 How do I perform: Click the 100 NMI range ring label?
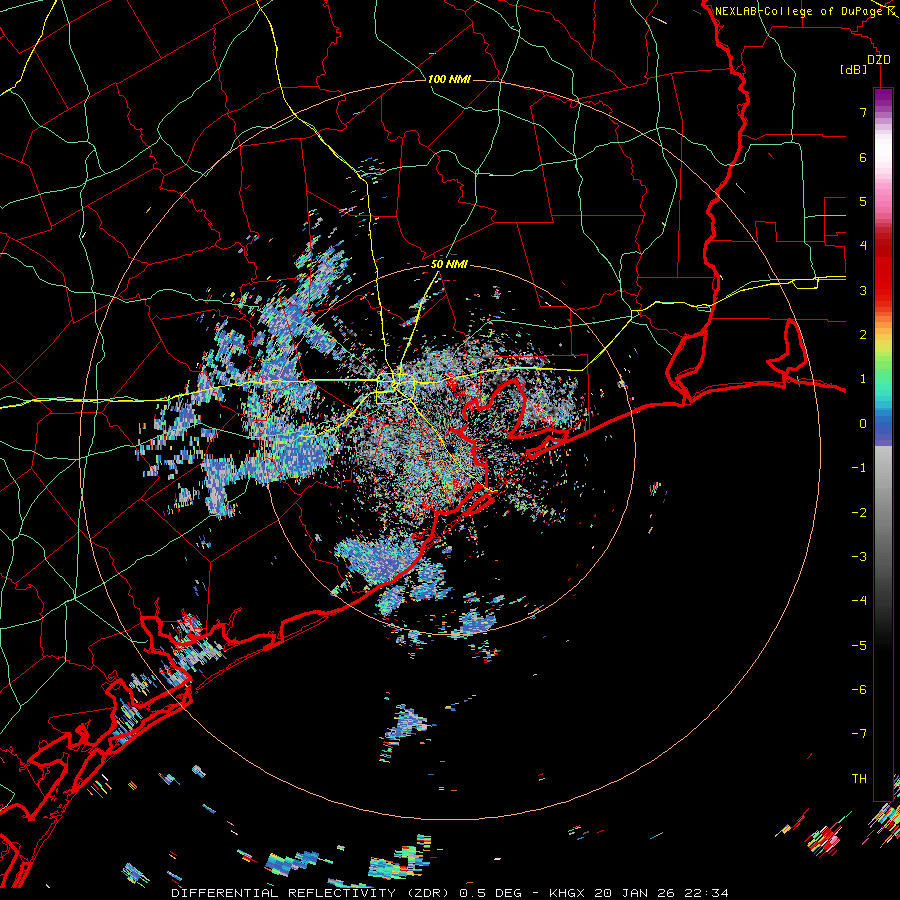tap(449, 79)
